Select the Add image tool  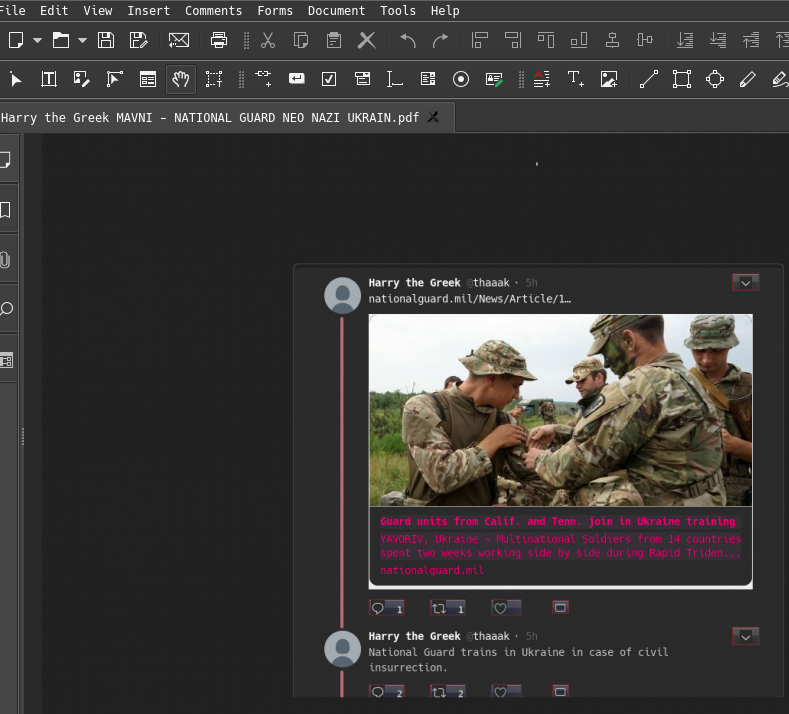pyautogui.click(x=609, y=79)
